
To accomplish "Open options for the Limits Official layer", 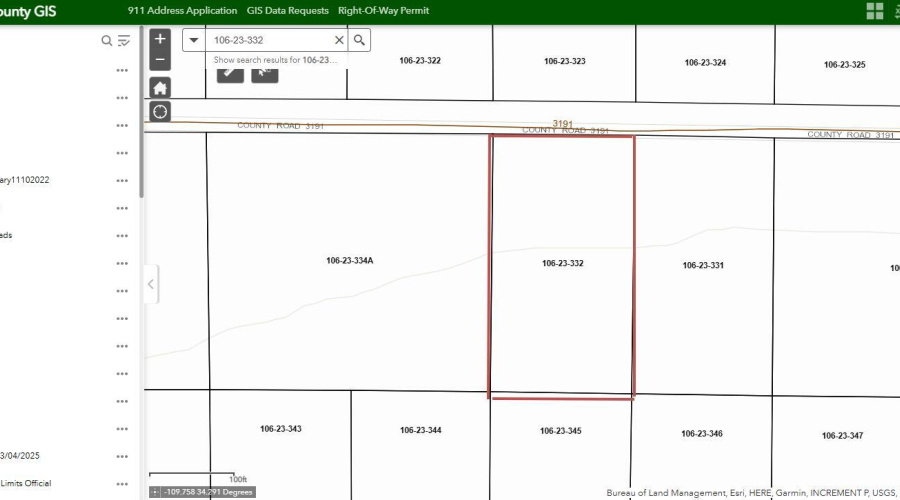I will point(122,484).
